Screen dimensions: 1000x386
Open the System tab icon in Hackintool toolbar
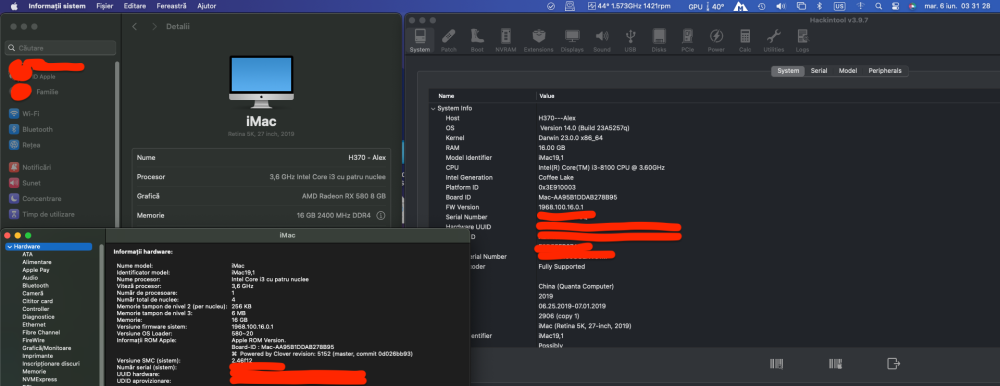click(420, 40)
